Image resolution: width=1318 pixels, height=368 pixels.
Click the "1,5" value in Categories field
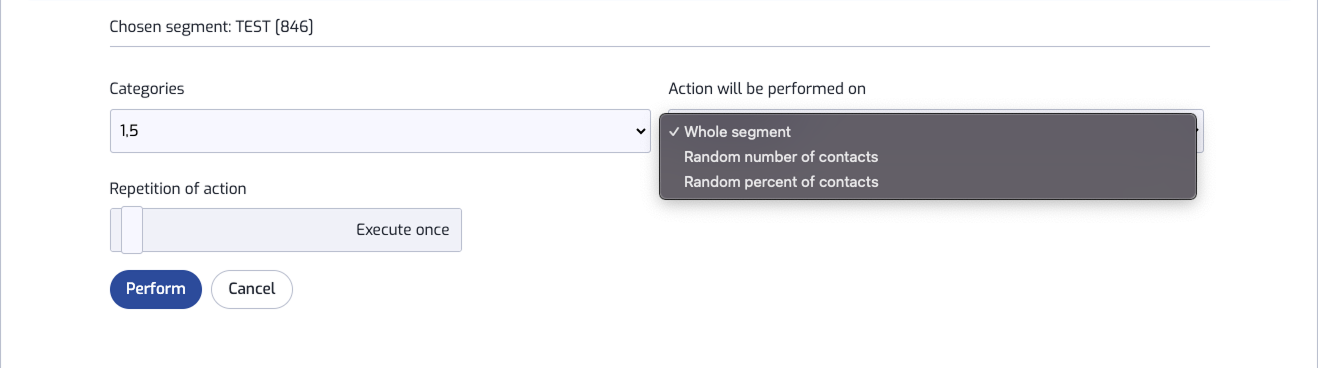point(129,131)
